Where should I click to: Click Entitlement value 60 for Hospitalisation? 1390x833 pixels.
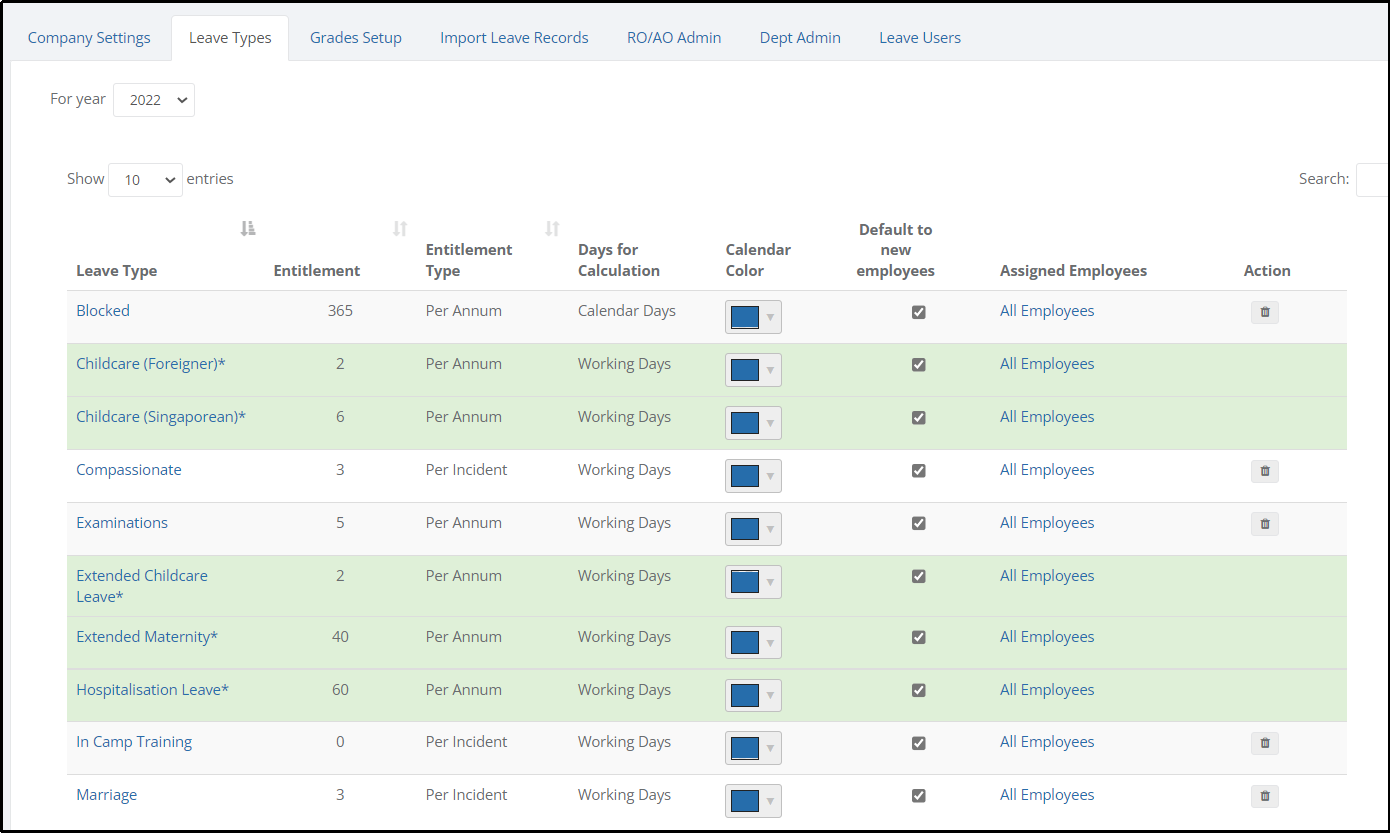click(340, 690)
